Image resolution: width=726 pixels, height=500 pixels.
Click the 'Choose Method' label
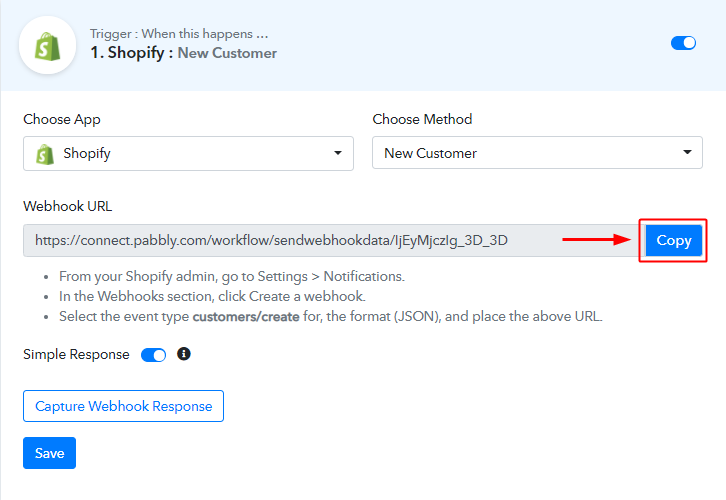coord(422,119)
